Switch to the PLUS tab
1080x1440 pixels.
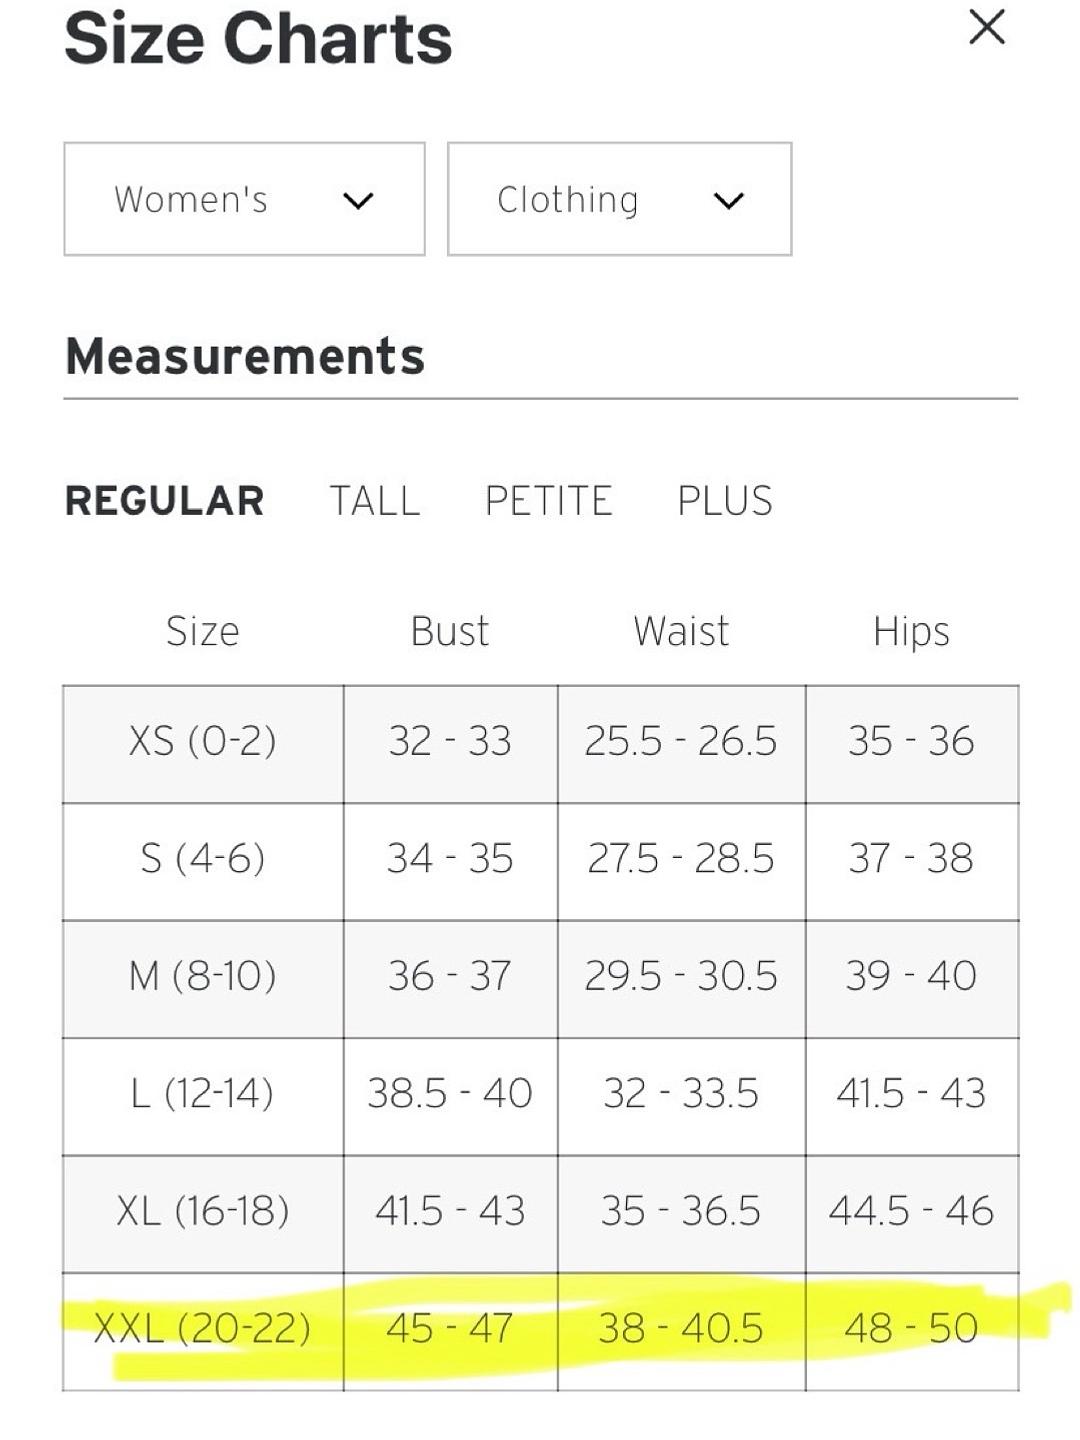(x=725, y=501)
